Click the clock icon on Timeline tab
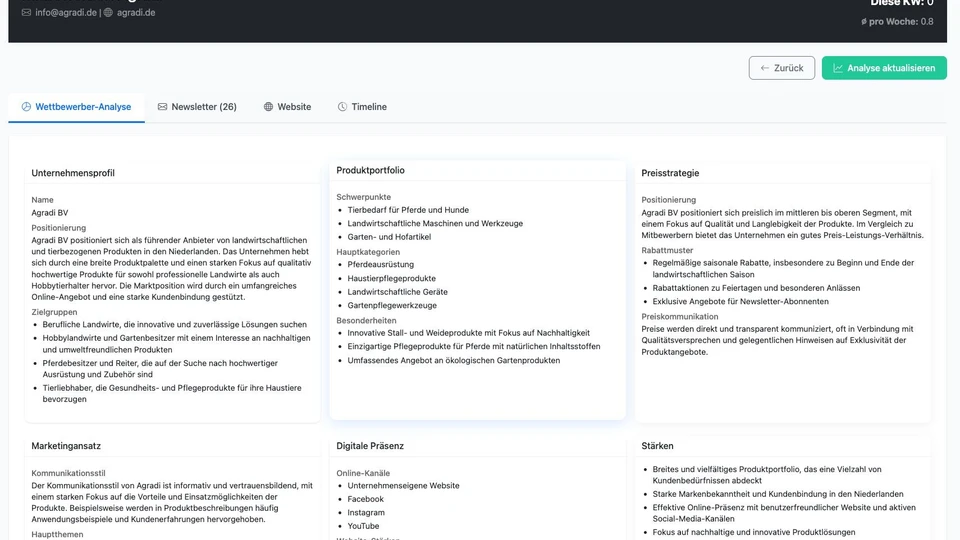Viewport: 960px width, 540px height. (342, 107)
